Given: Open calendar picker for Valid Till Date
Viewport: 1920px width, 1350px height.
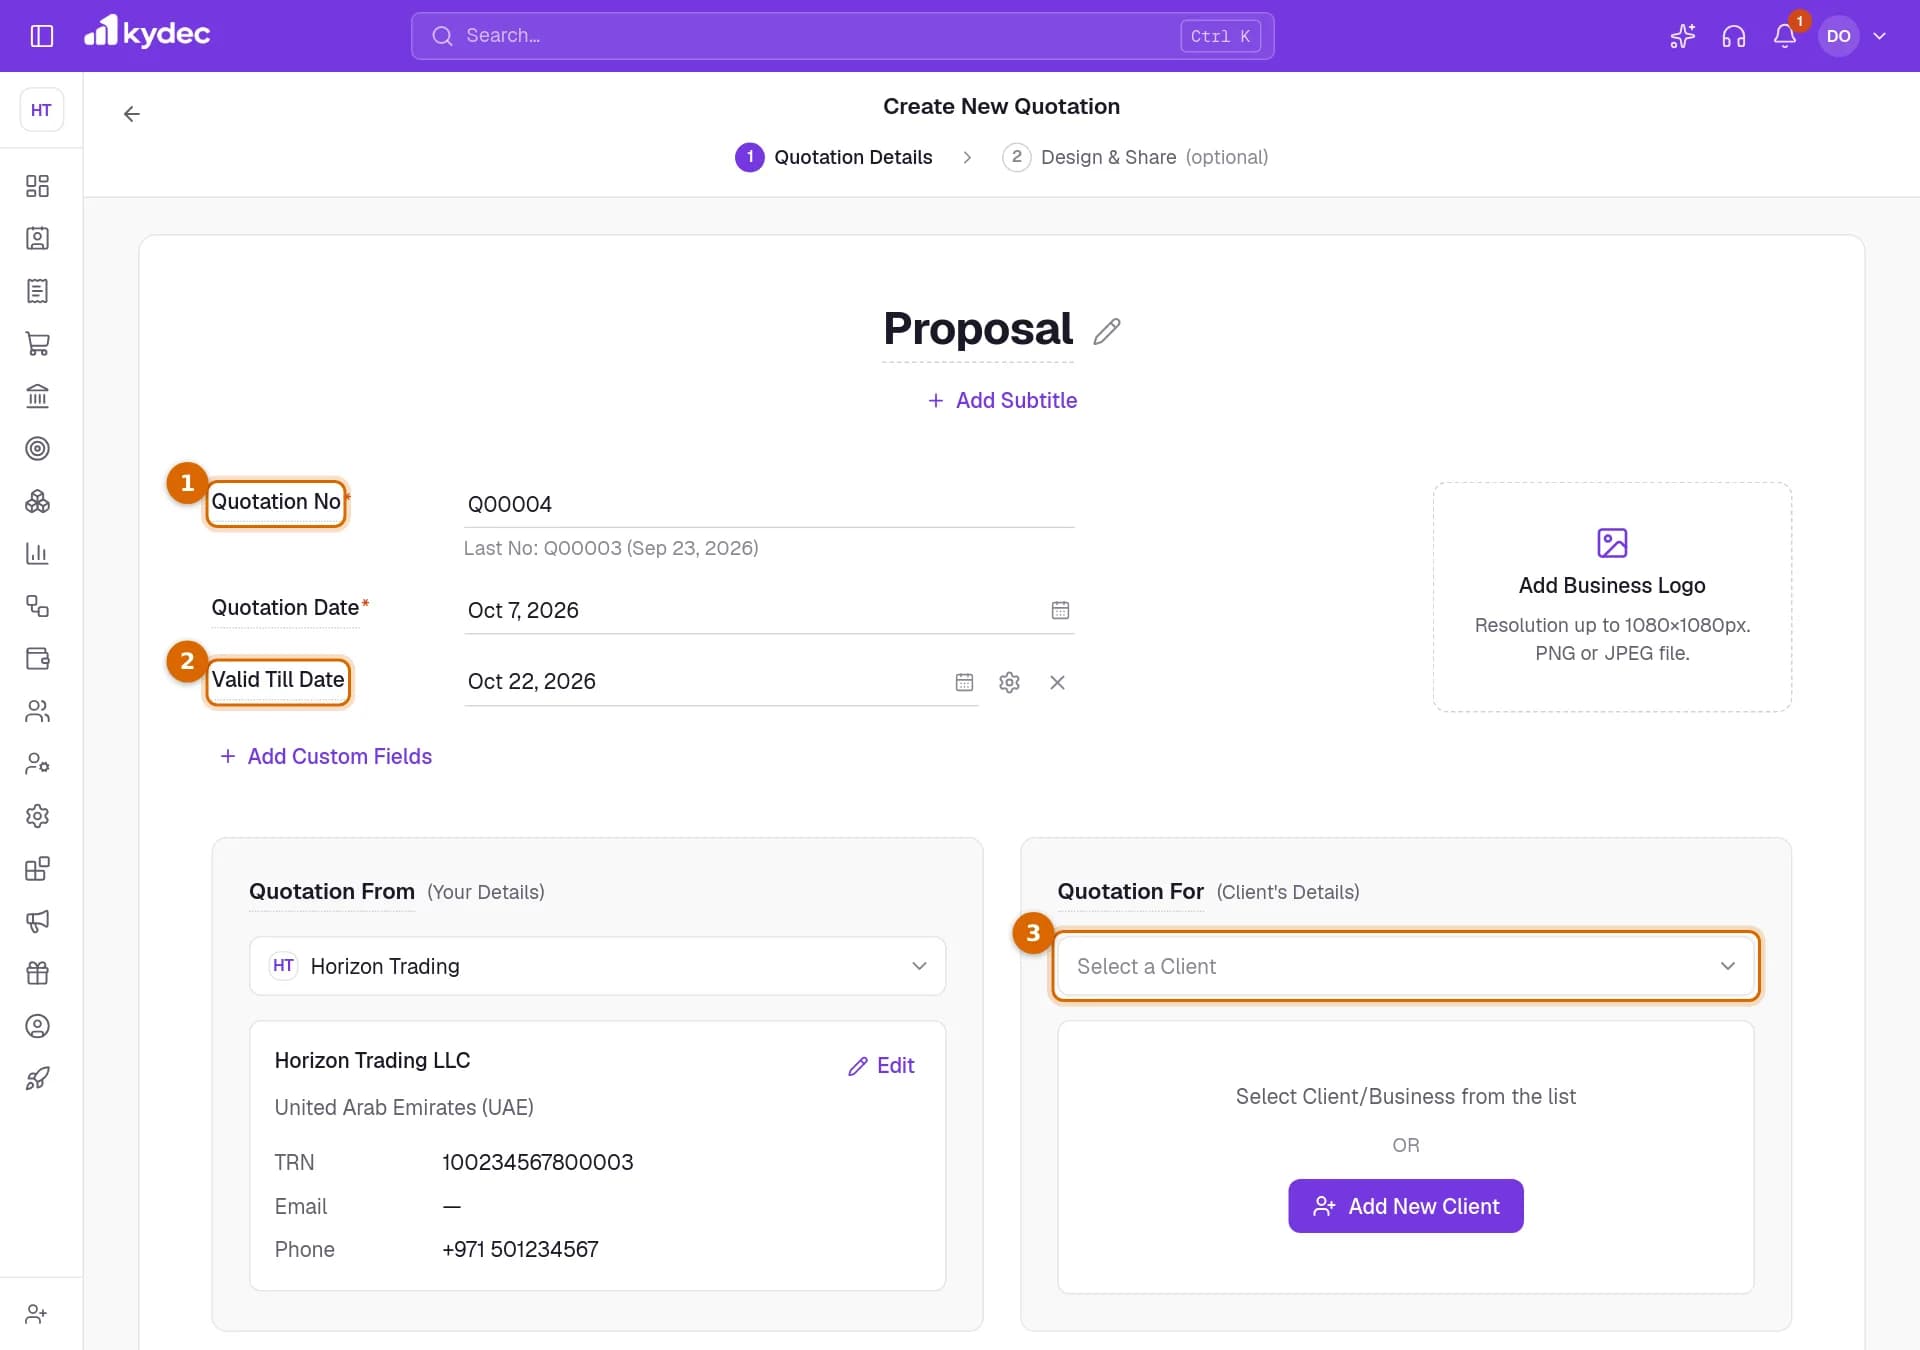Looking at the screenshot, I should click(x=964, y=682).
